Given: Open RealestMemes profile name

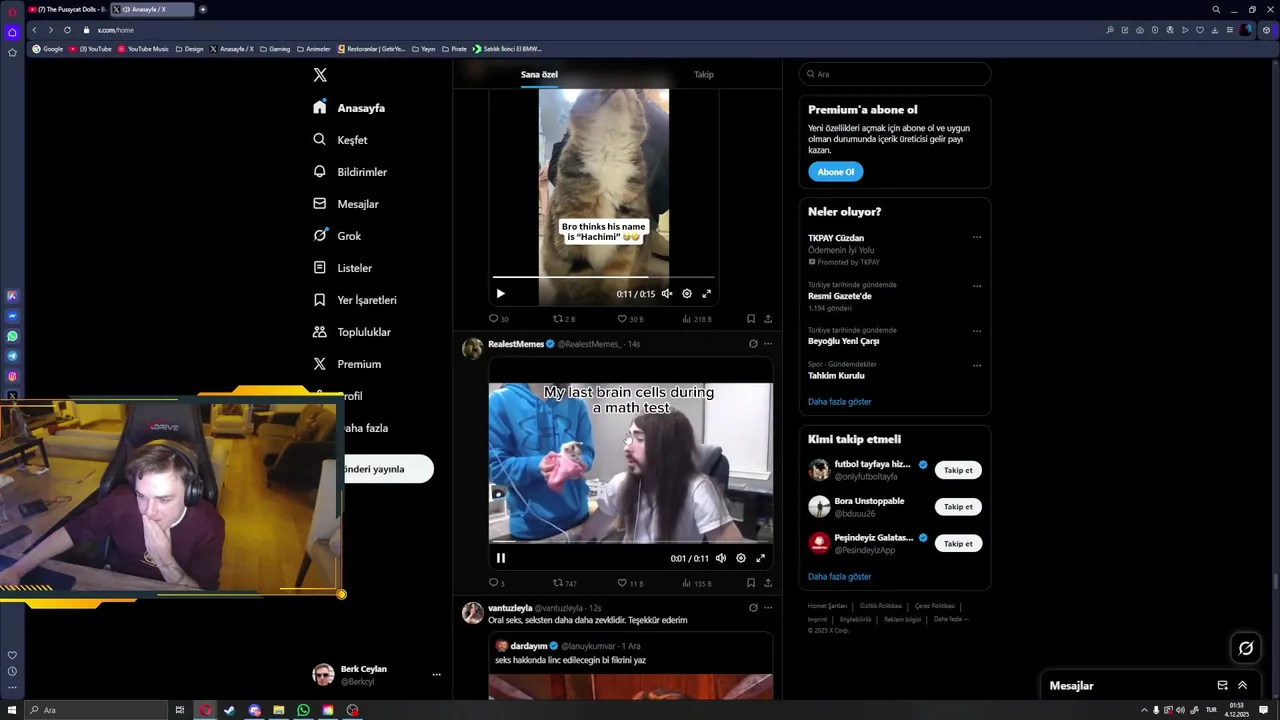Looking at the screenshot, I should 516,344.
